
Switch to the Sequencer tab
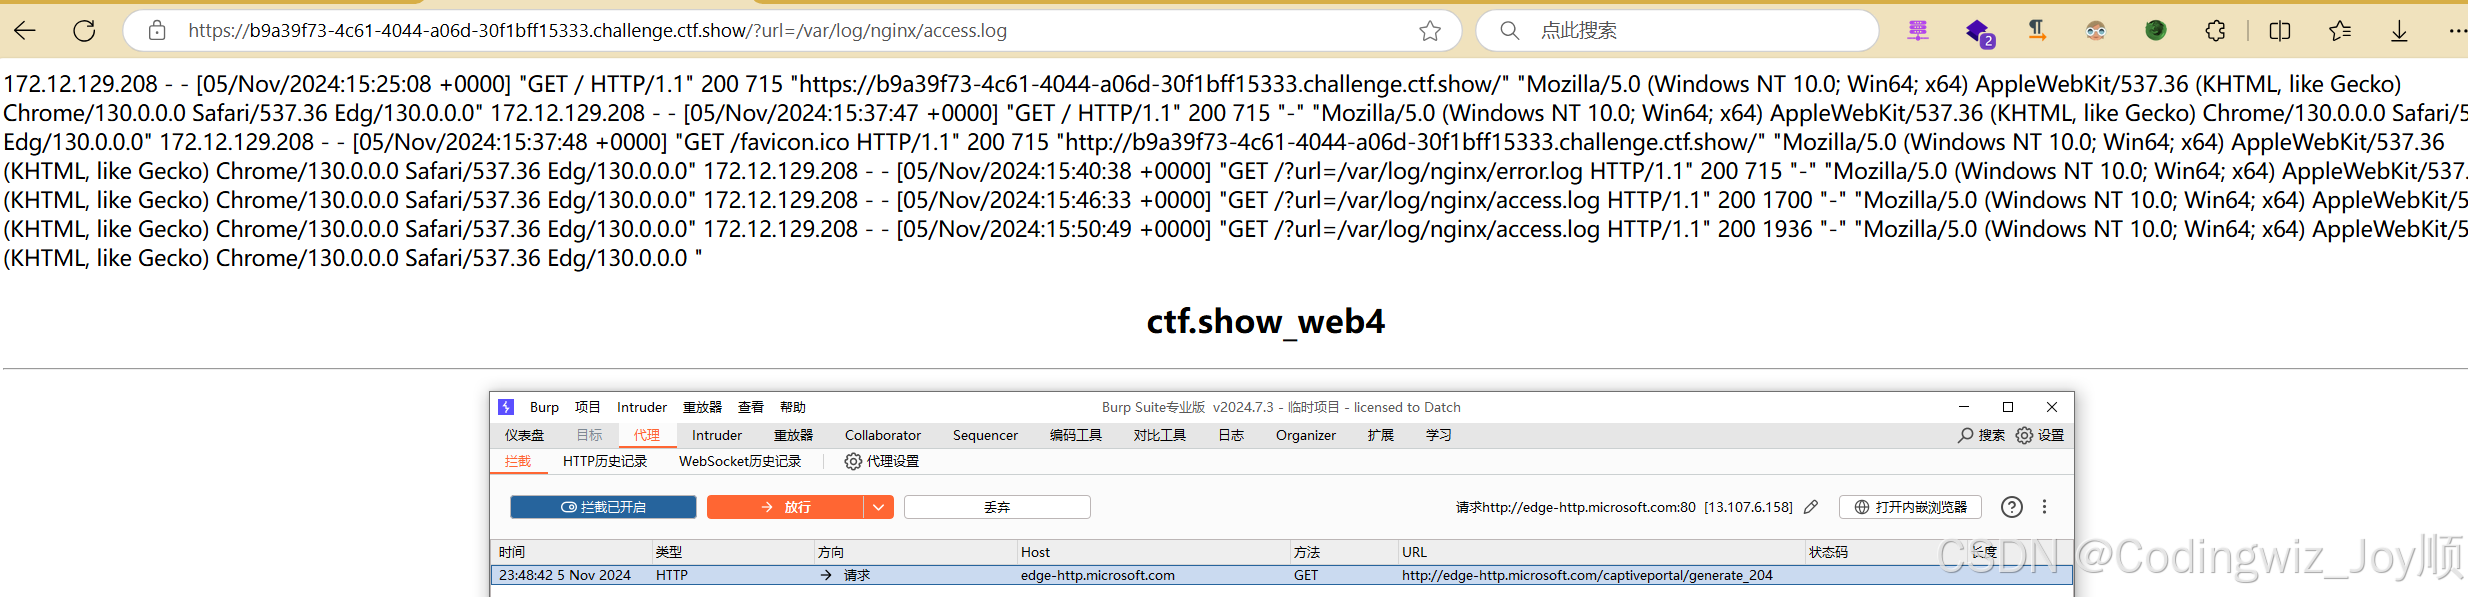(x=985, y=435)
